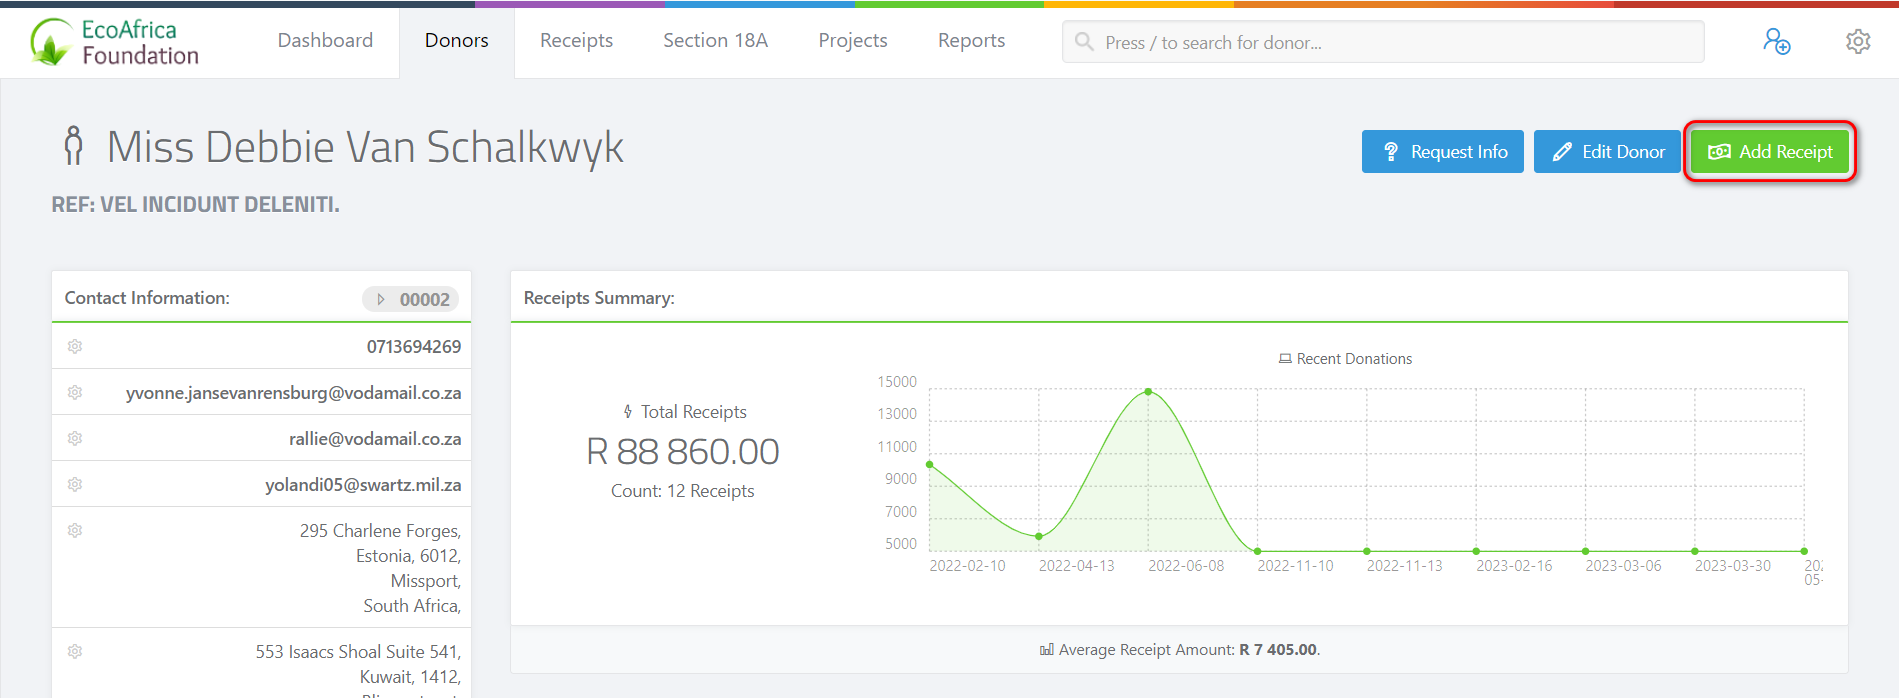Open the Projects tab

852,41
